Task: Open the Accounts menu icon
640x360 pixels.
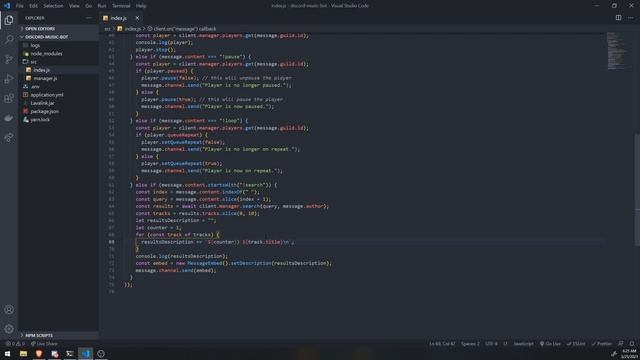Action: [x=9, y=309]
